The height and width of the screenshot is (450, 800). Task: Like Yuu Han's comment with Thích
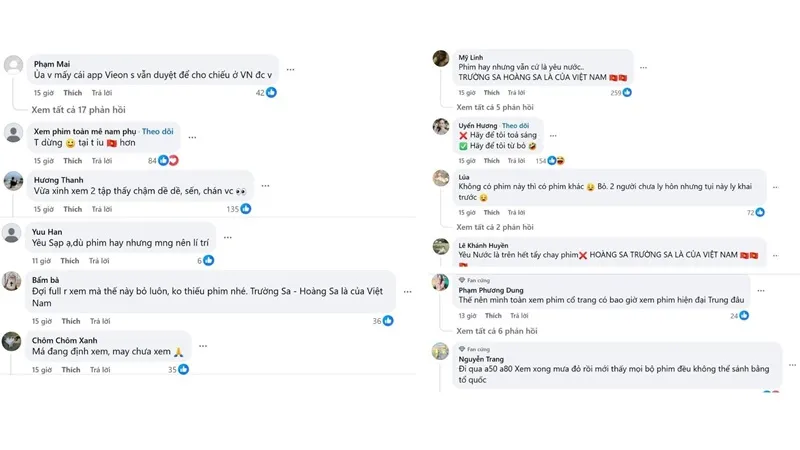pos(71,261)
